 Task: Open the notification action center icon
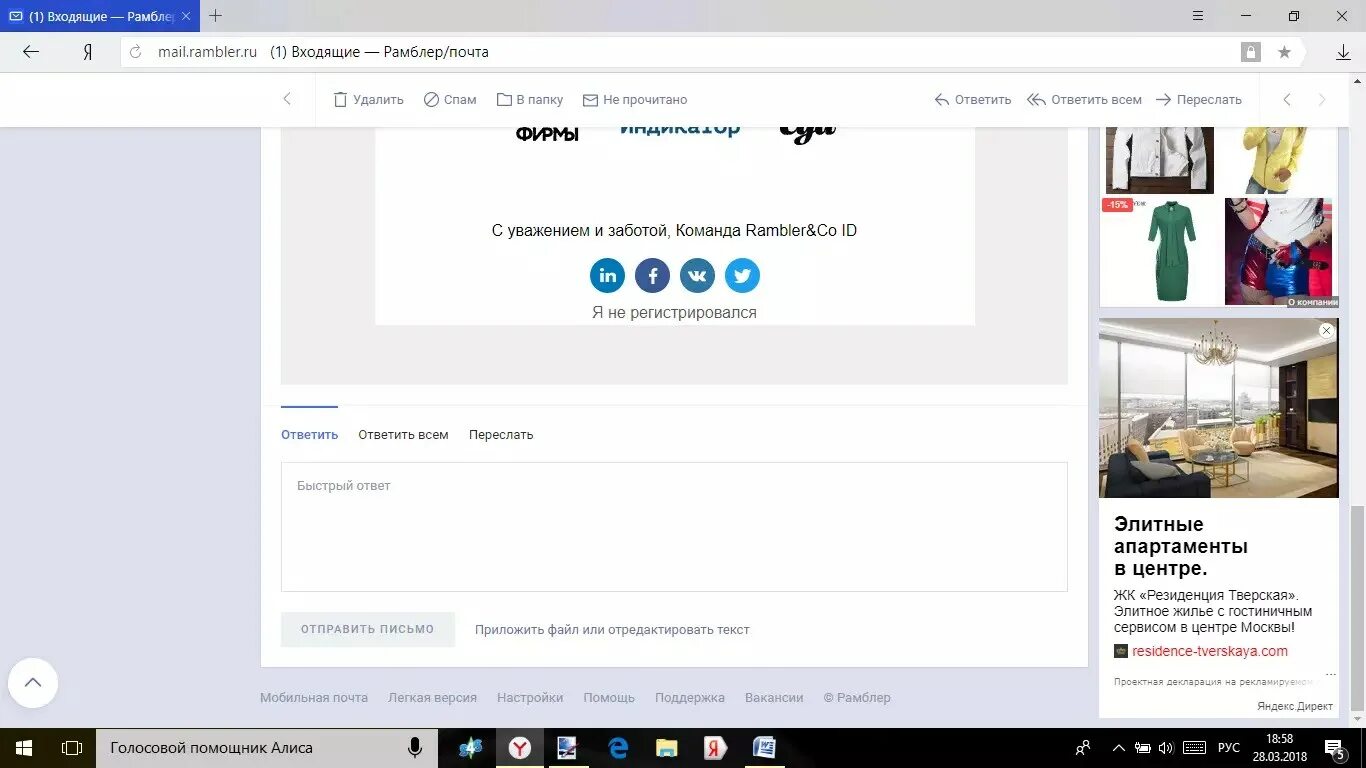coord(1335,748)
